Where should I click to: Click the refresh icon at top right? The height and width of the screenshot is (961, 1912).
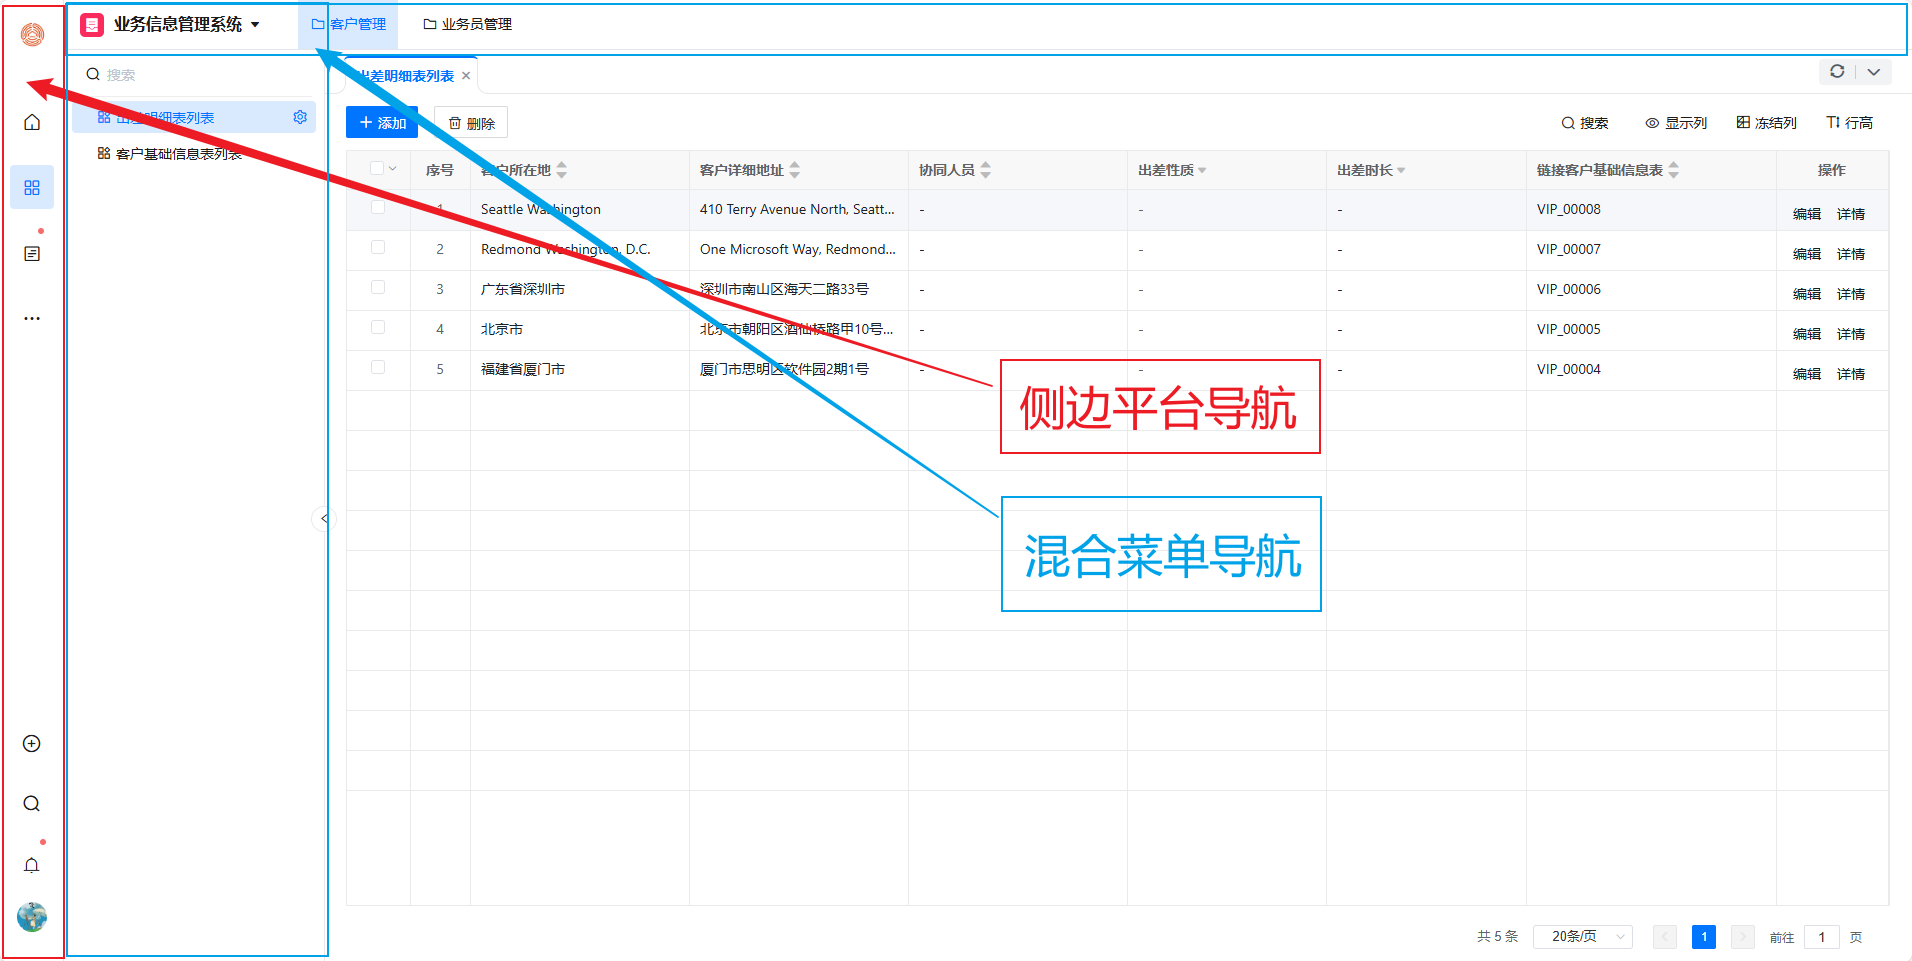click(x=1837, y=72)
